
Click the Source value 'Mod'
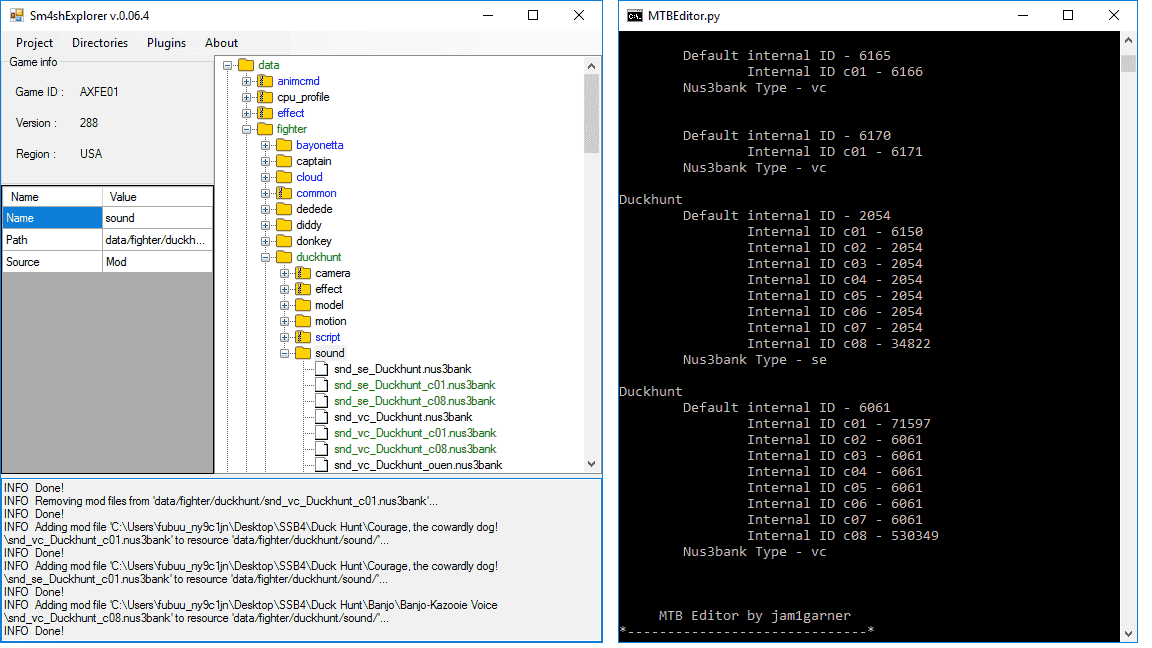pos(157,262)
